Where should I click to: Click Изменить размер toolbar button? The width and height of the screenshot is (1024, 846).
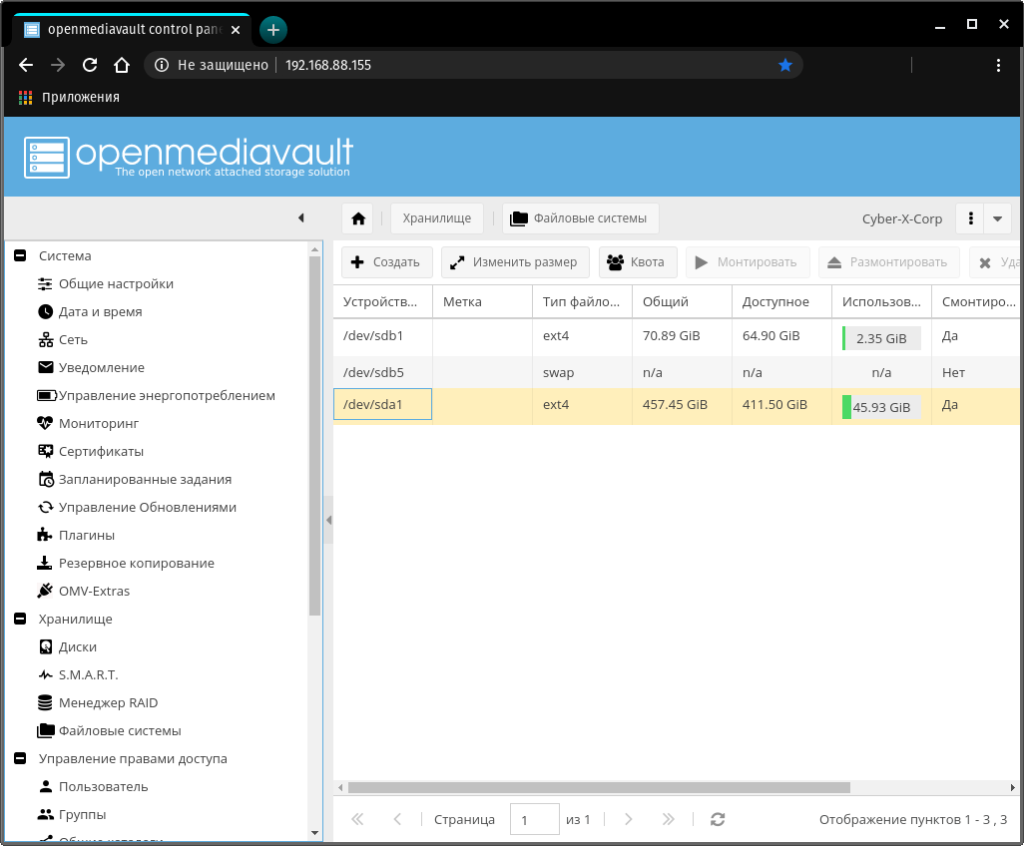tap(513, 262)
